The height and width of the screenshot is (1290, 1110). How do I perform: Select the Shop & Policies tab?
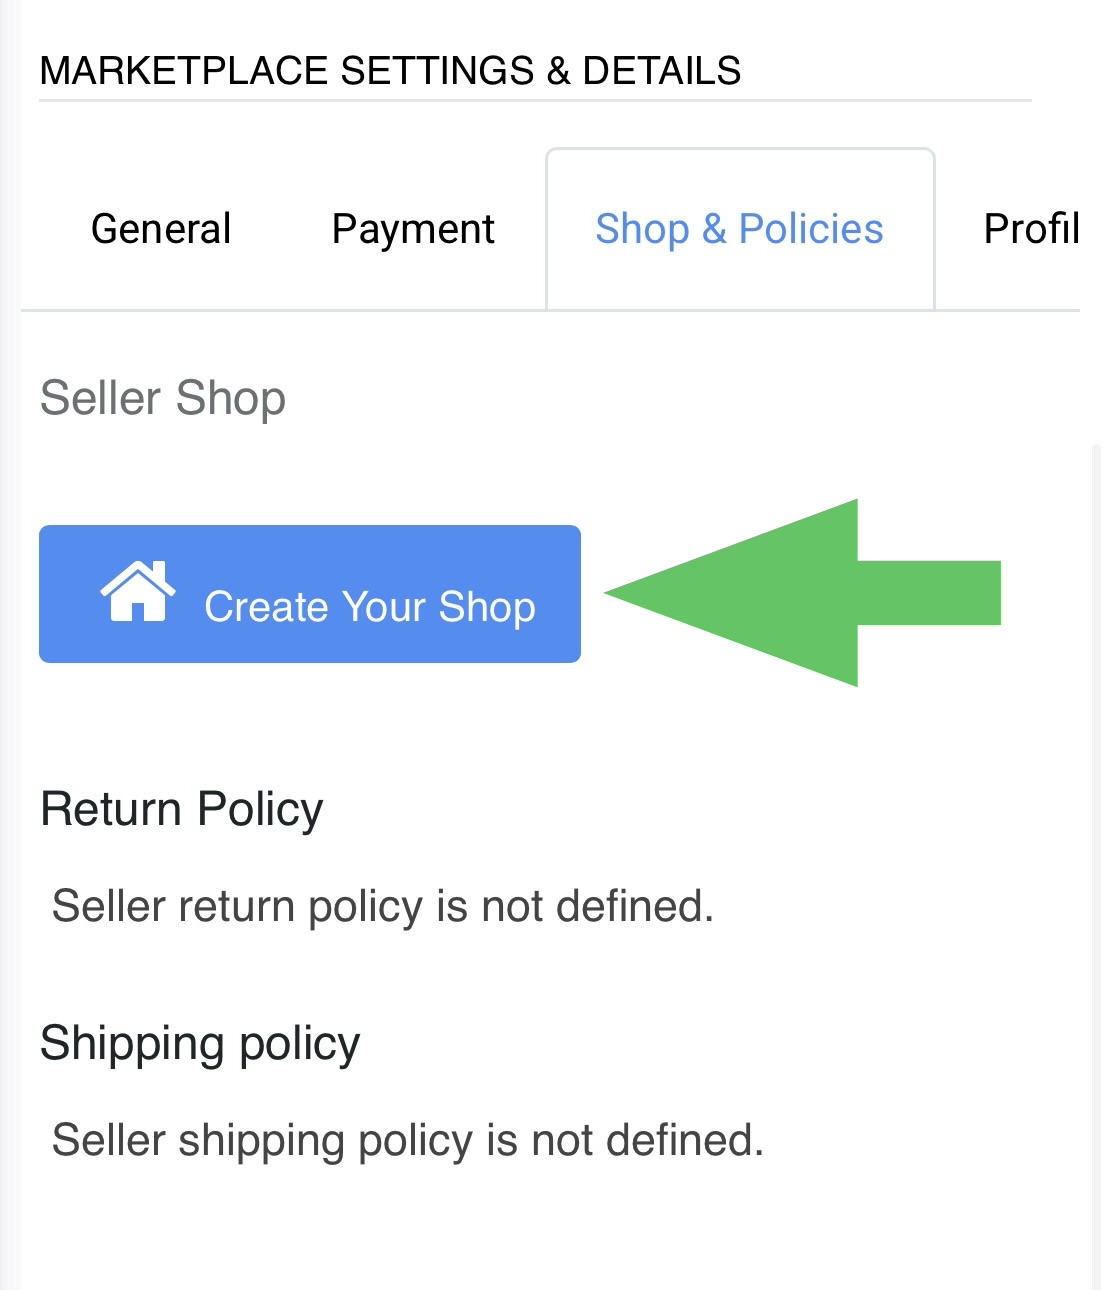click(739, 229)
